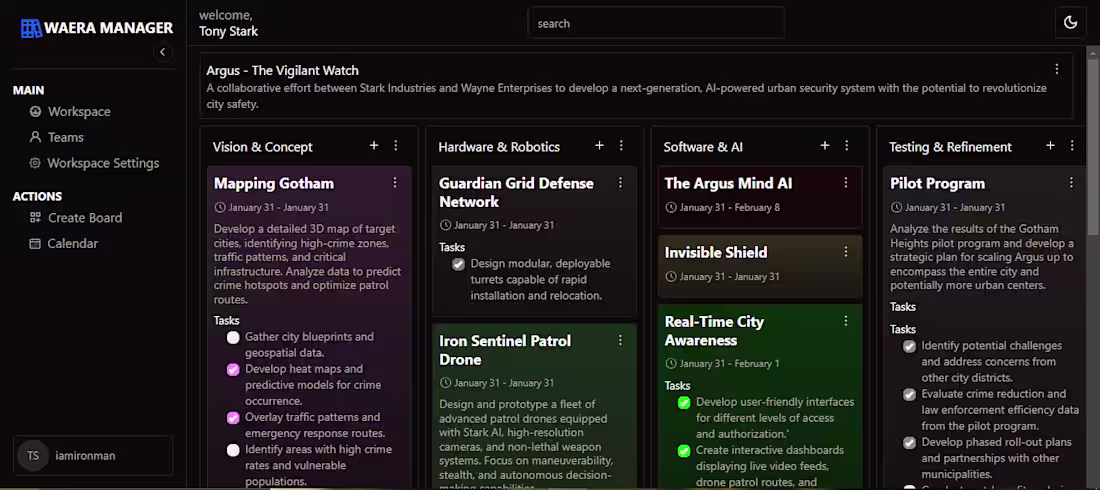Open the Pilot Program card menu
1100x490 pixels.
(x=1071, y=183)
